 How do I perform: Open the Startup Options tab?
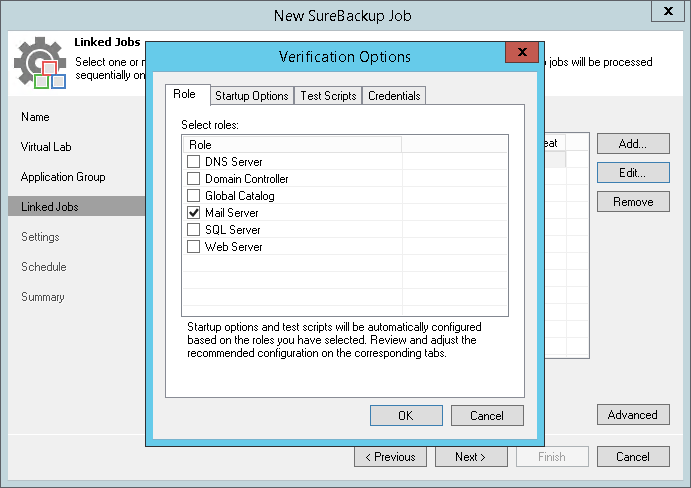[x=252, y=96]
